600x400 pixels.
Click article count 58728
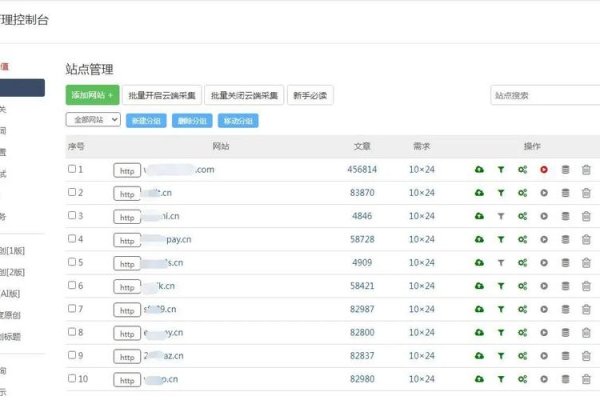click(362, 240)
